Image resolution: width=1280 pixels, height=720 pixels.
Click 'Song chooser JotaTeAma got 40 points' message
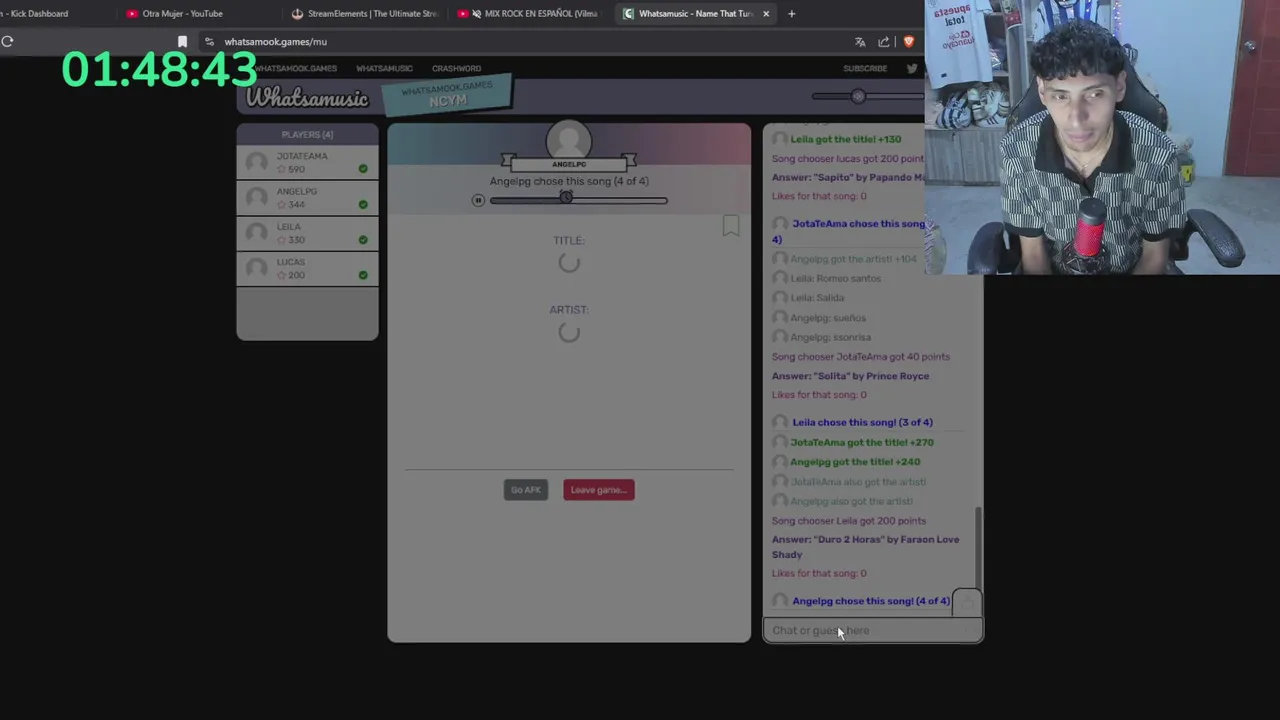point(861,357)
